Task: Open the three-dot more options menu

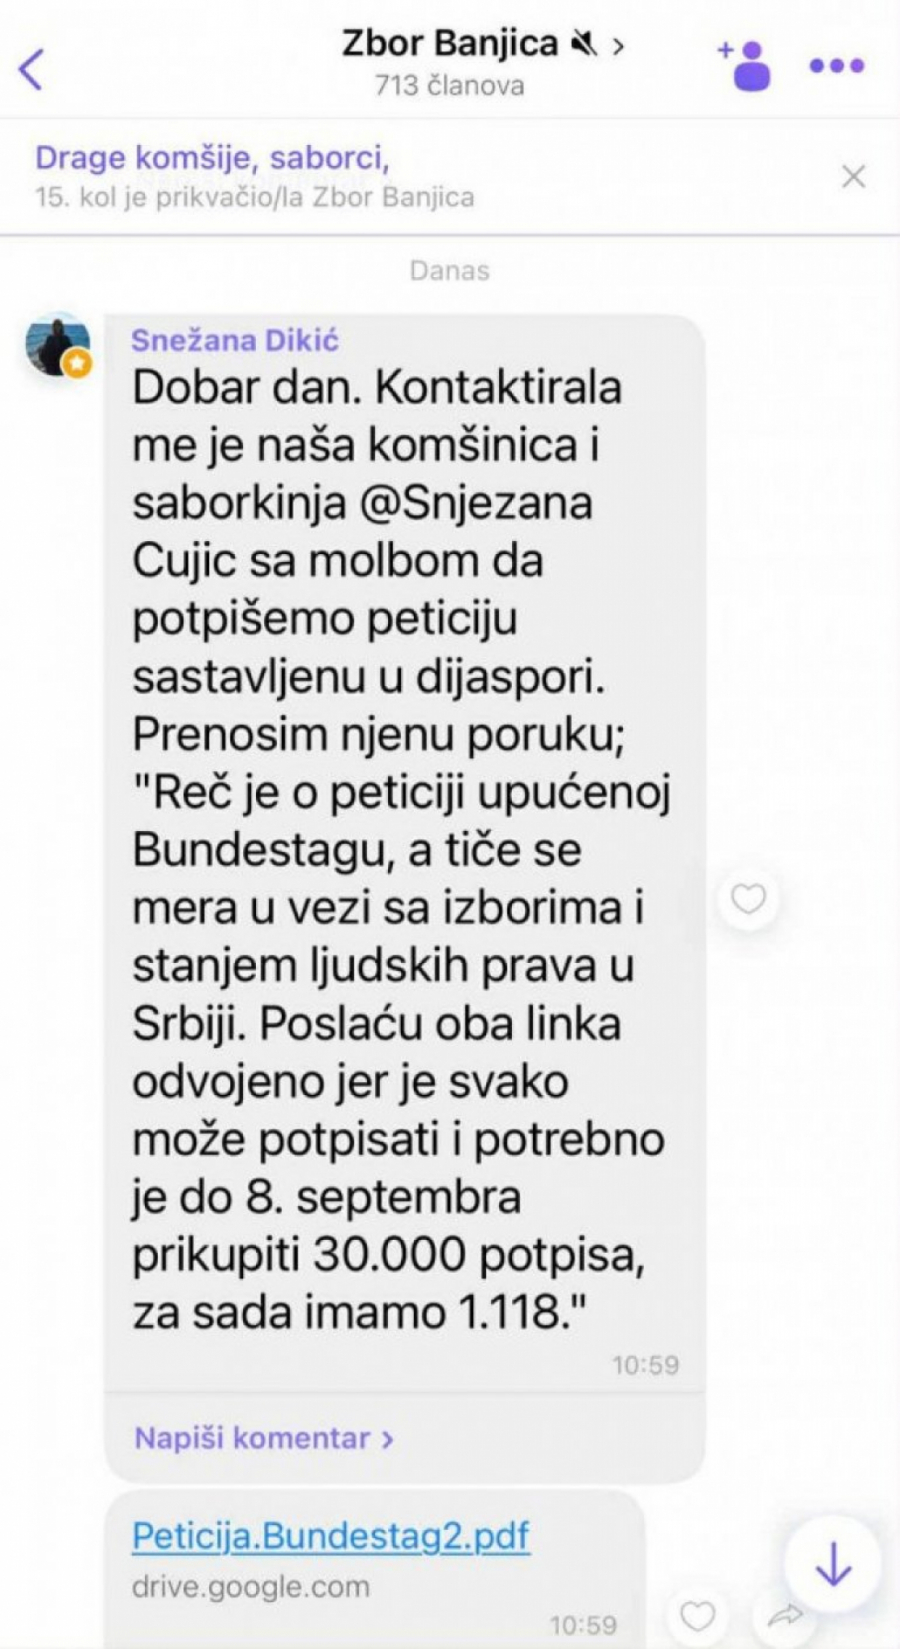Action: point(836,66)
